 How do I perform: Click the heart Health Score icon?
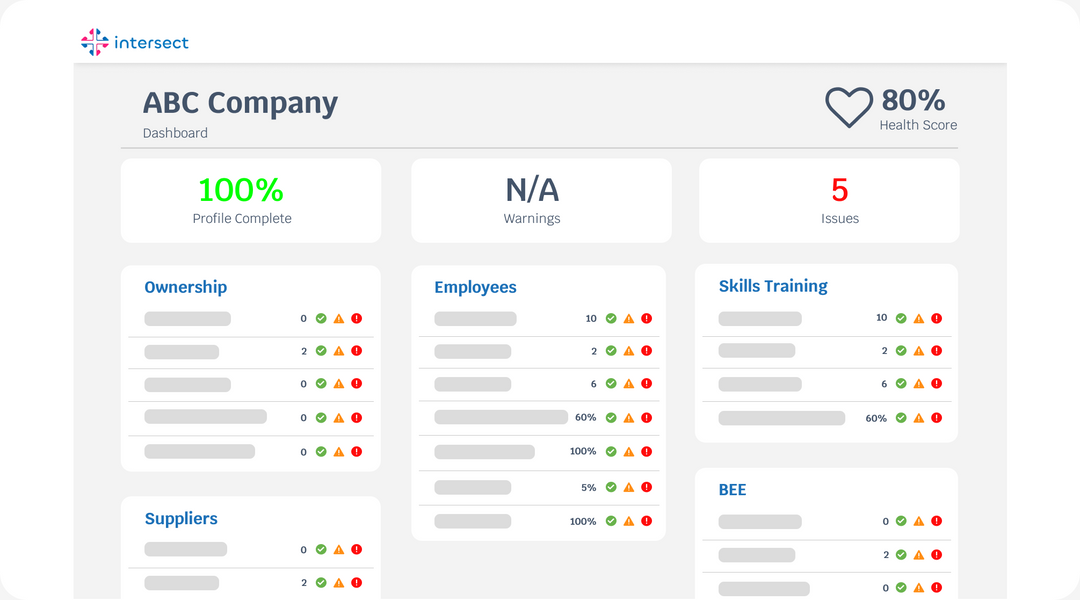tap(849, 107)
